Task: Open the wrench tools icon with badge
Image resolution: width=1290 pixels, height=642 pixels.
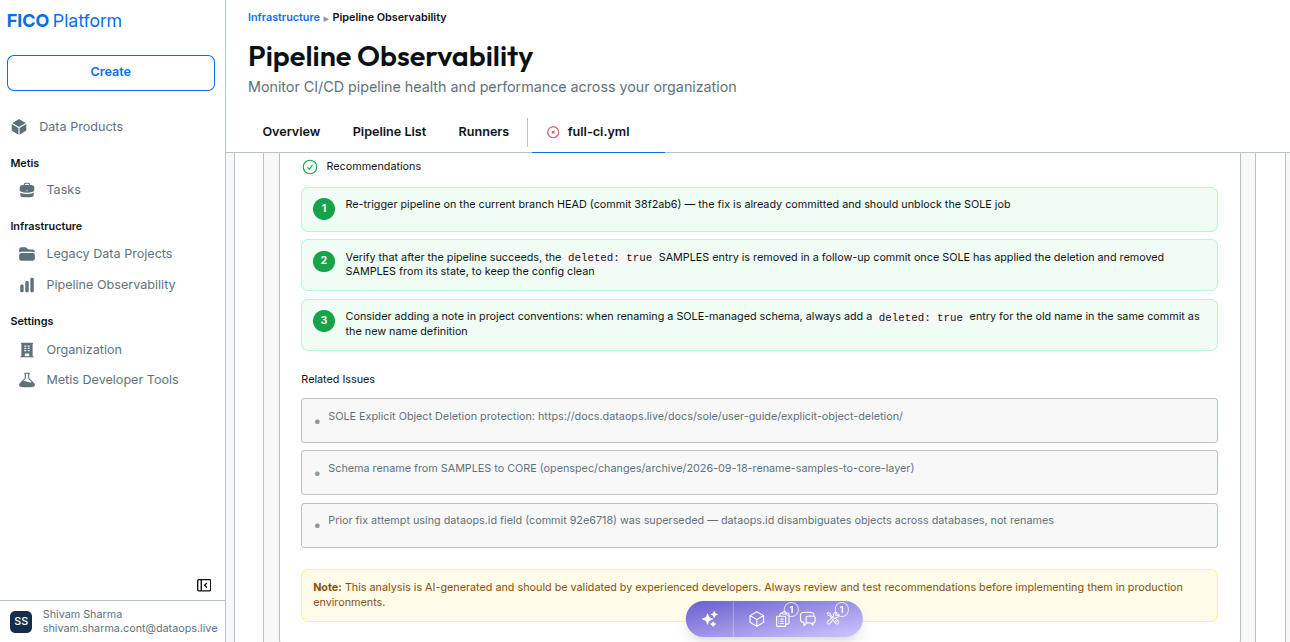Action: point(835,617)
